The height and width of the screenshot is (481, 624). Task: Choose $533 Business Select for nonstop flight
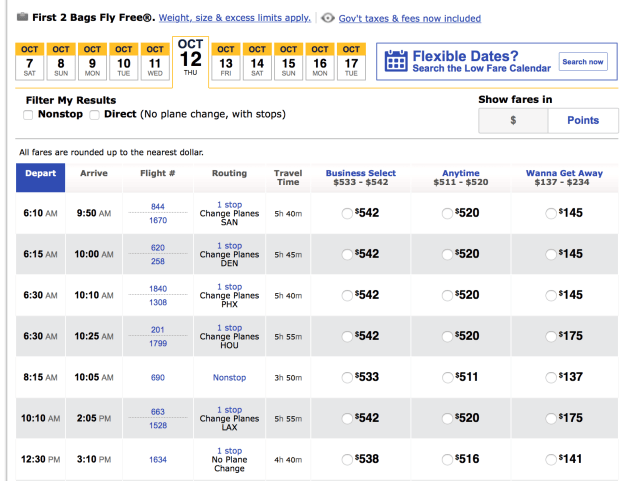click(x=347, y=378)
